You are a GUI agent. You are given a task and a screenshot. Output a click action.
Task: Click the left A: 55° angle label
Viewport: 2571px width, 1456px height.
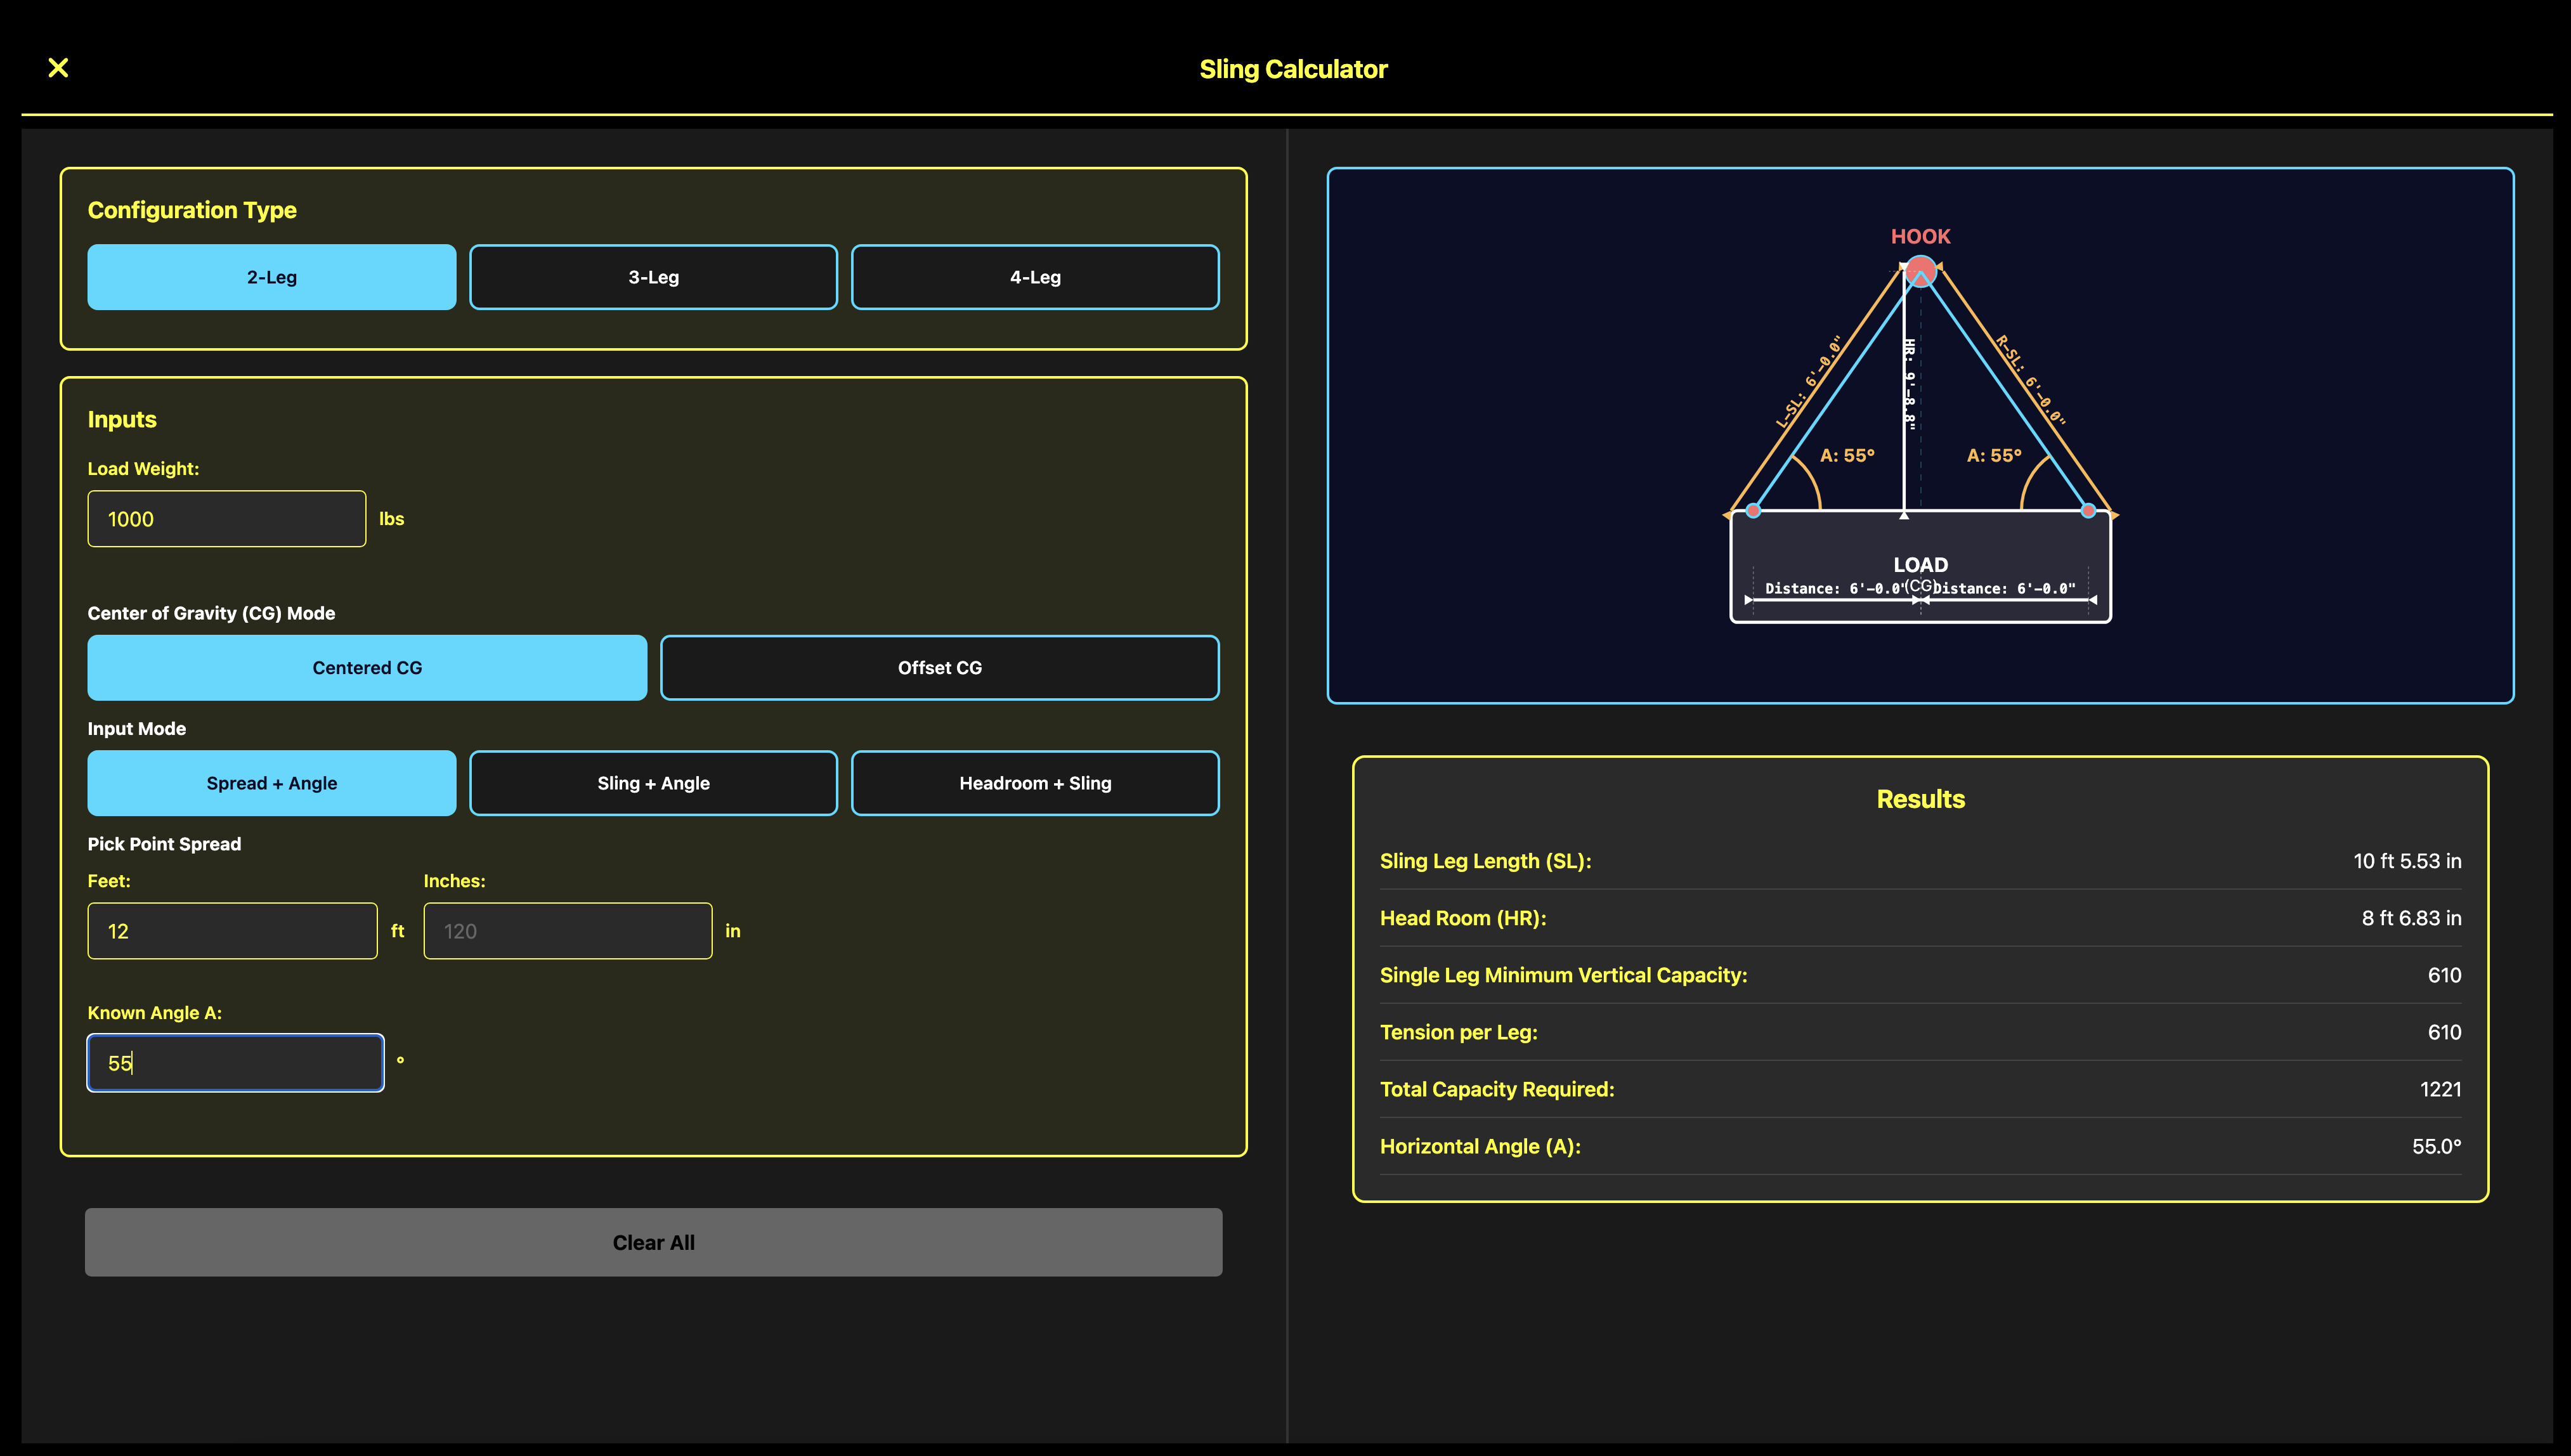click(1847, 455)
